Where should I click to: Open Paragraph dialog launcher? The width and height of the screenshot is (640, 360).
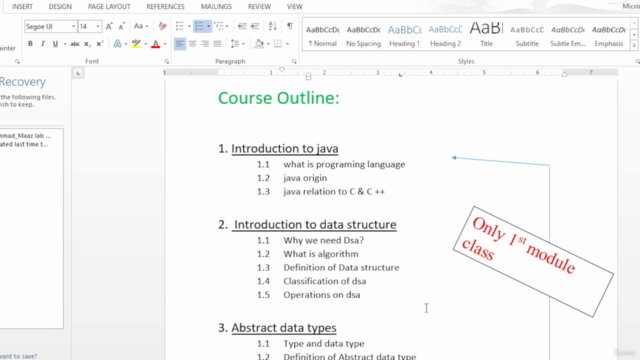[x=294, y=62]
